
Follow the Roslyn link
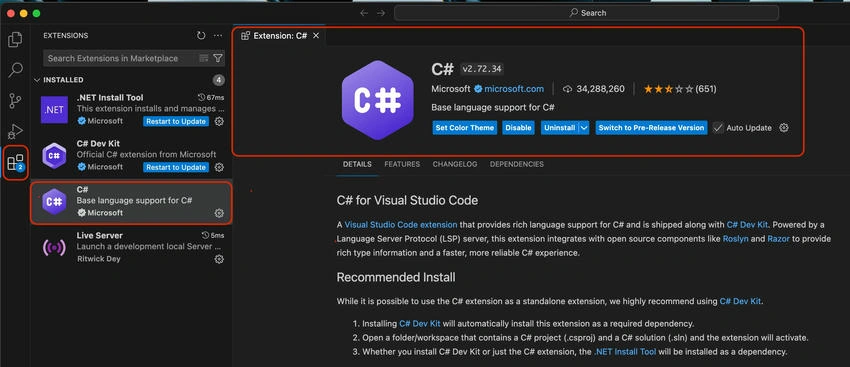pyautogui.click(x=736, y=239)
